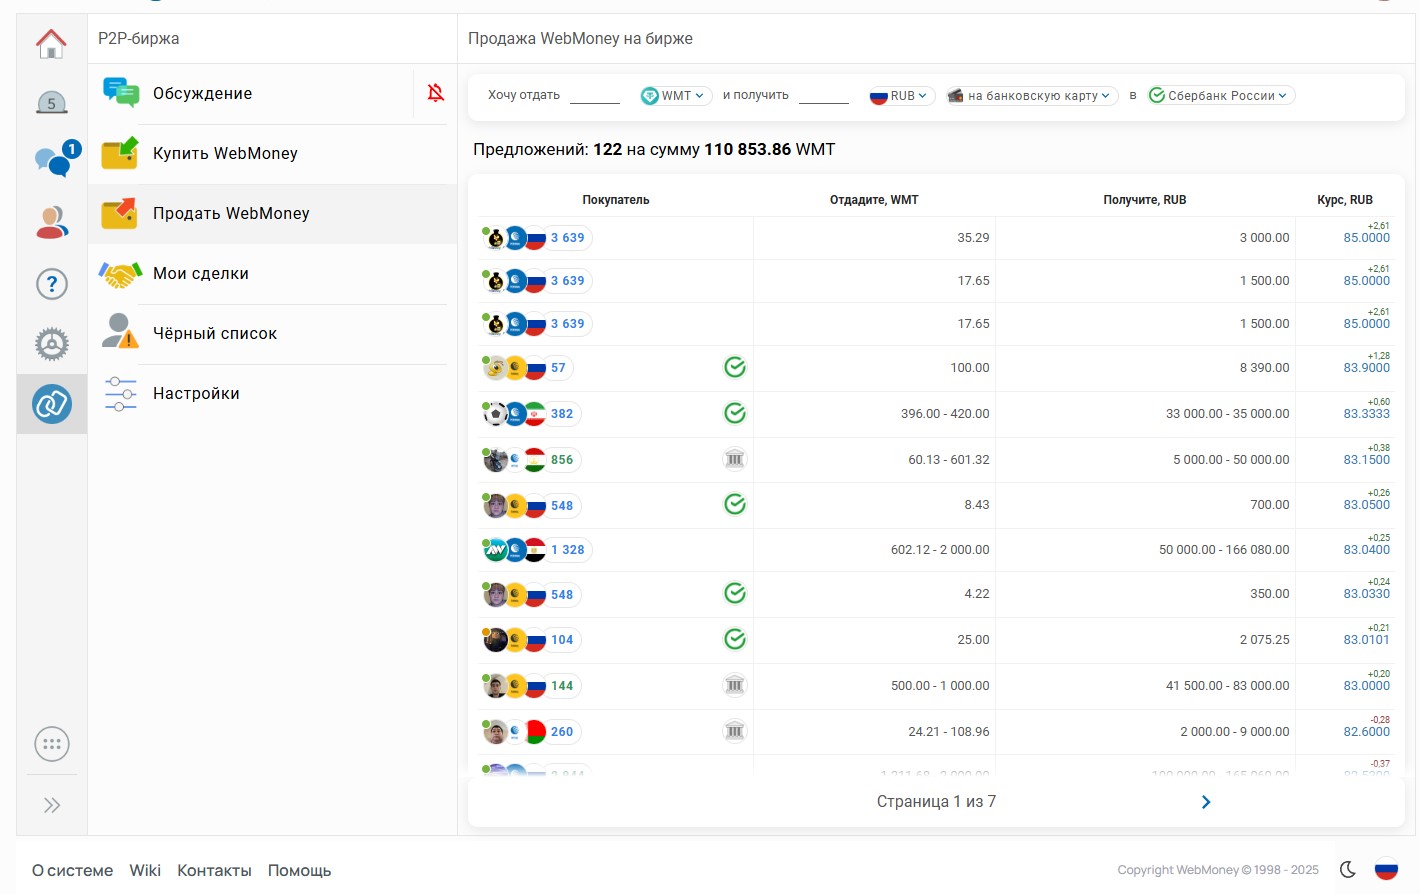Click the avatar of buyer 260
This screenshot has height=894, width=1420.
[495, 732]
